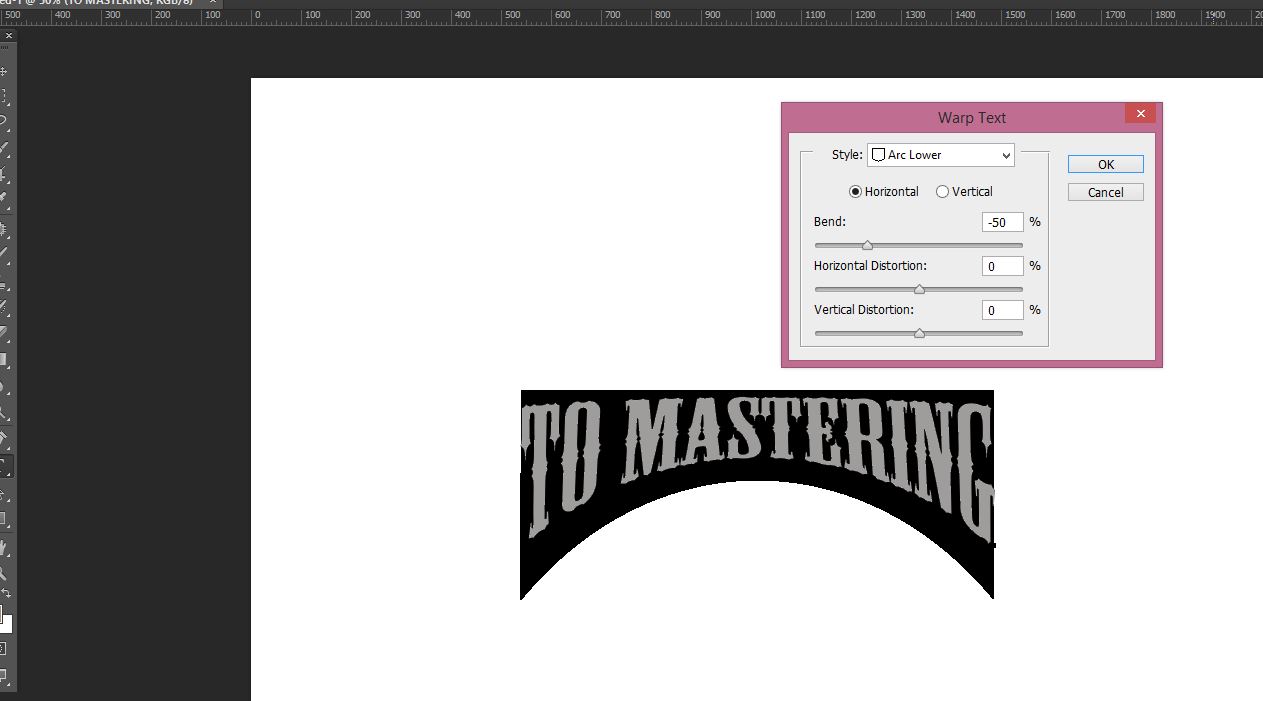
Task: Click the Horizontal Distortion percentage field
Action: 1002,267
